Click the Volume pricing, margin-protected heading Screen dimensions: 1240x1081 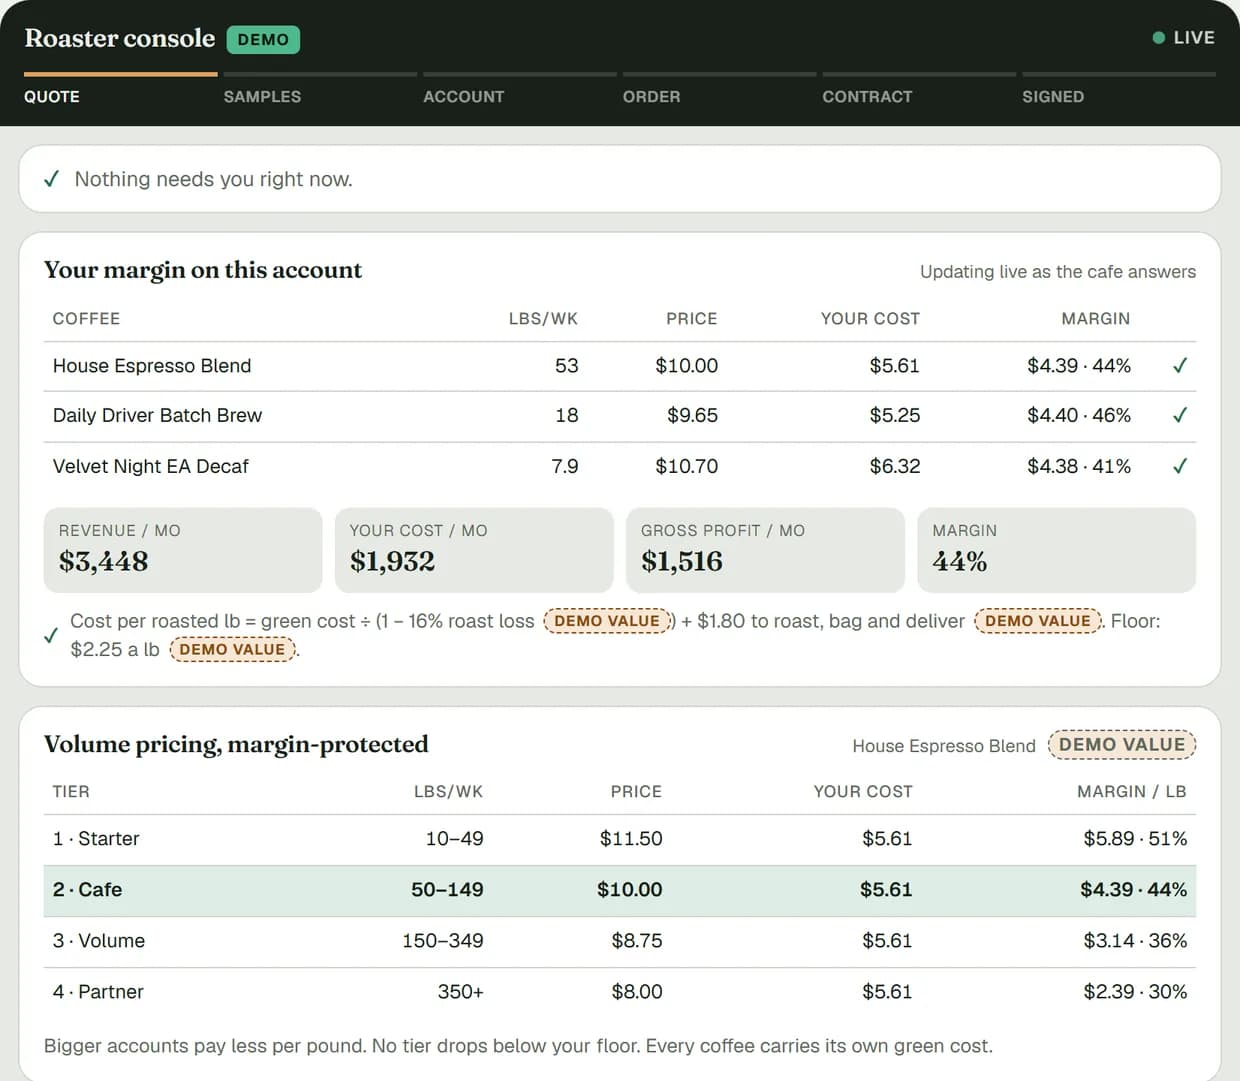pyautogui.click(x=236, y=745)
